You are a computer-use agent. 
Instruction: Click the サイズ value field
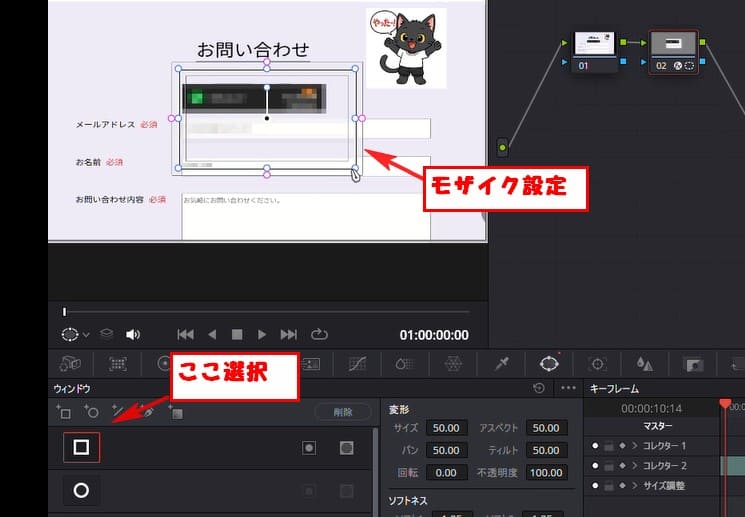point(447,428)
